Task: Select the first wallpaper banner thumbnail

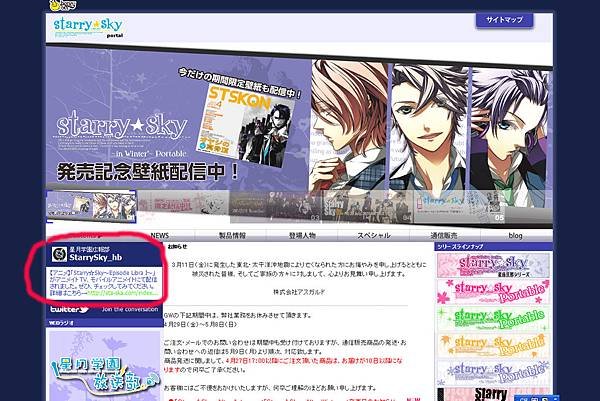Action: pyautogui.click(x=91, y=207)
